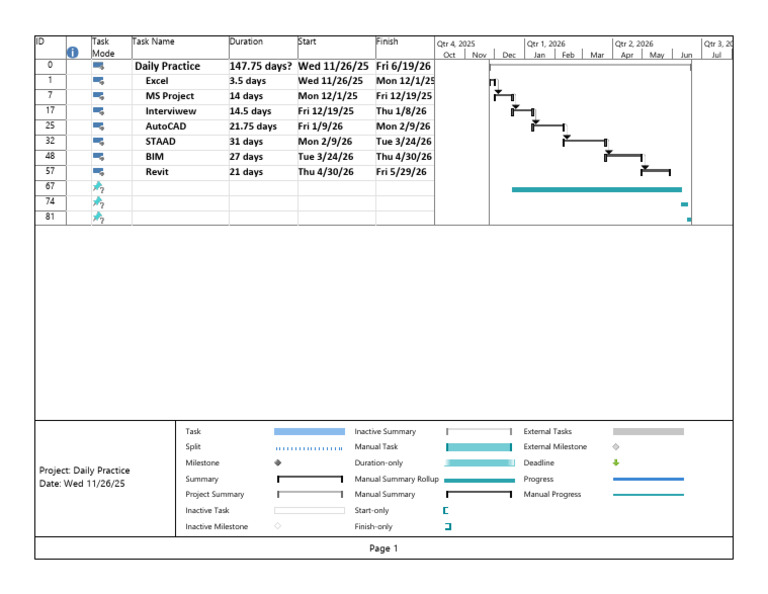Click manual-schedule pin icon in row 67
Viewport: 768px width, 594px height.
tap(98, 187)
